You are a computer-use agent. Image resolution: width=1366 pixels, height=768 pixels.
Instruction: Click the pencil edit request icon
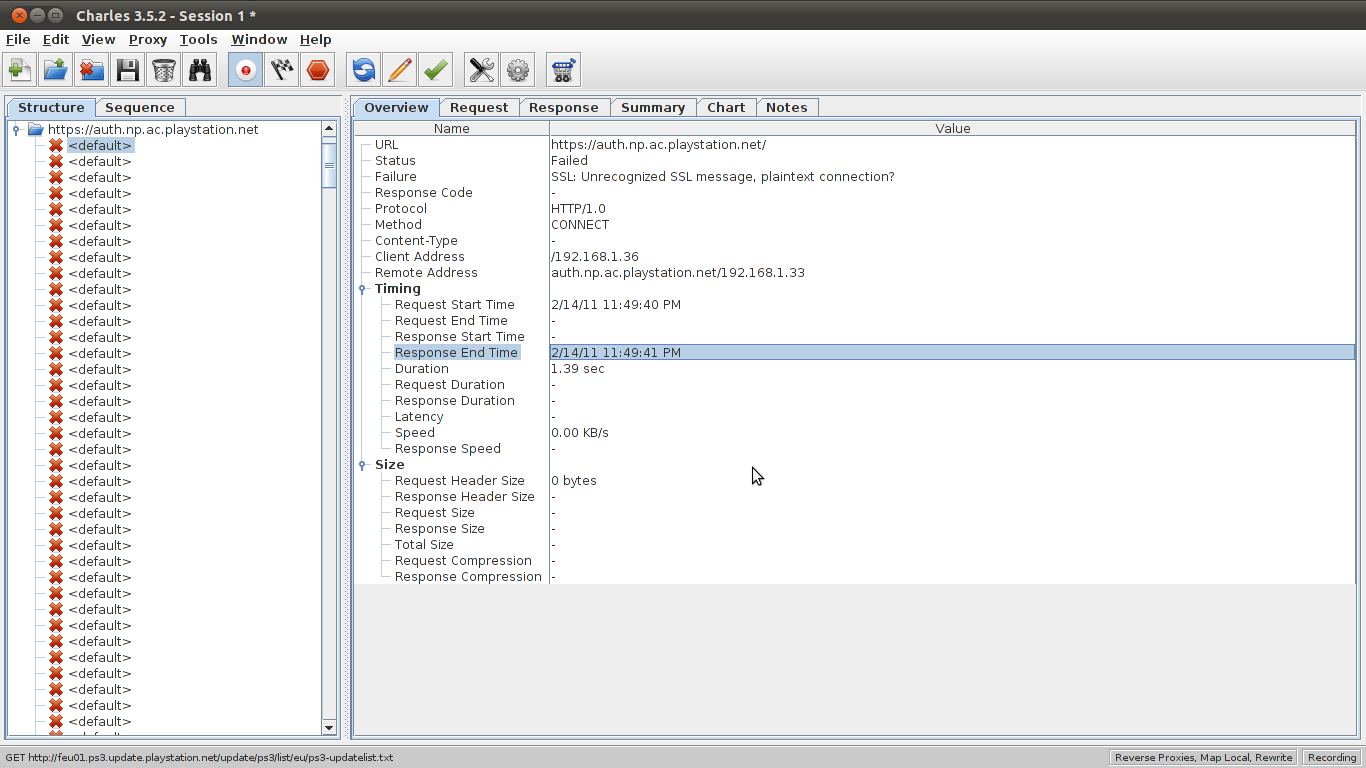tap(399, 70)
